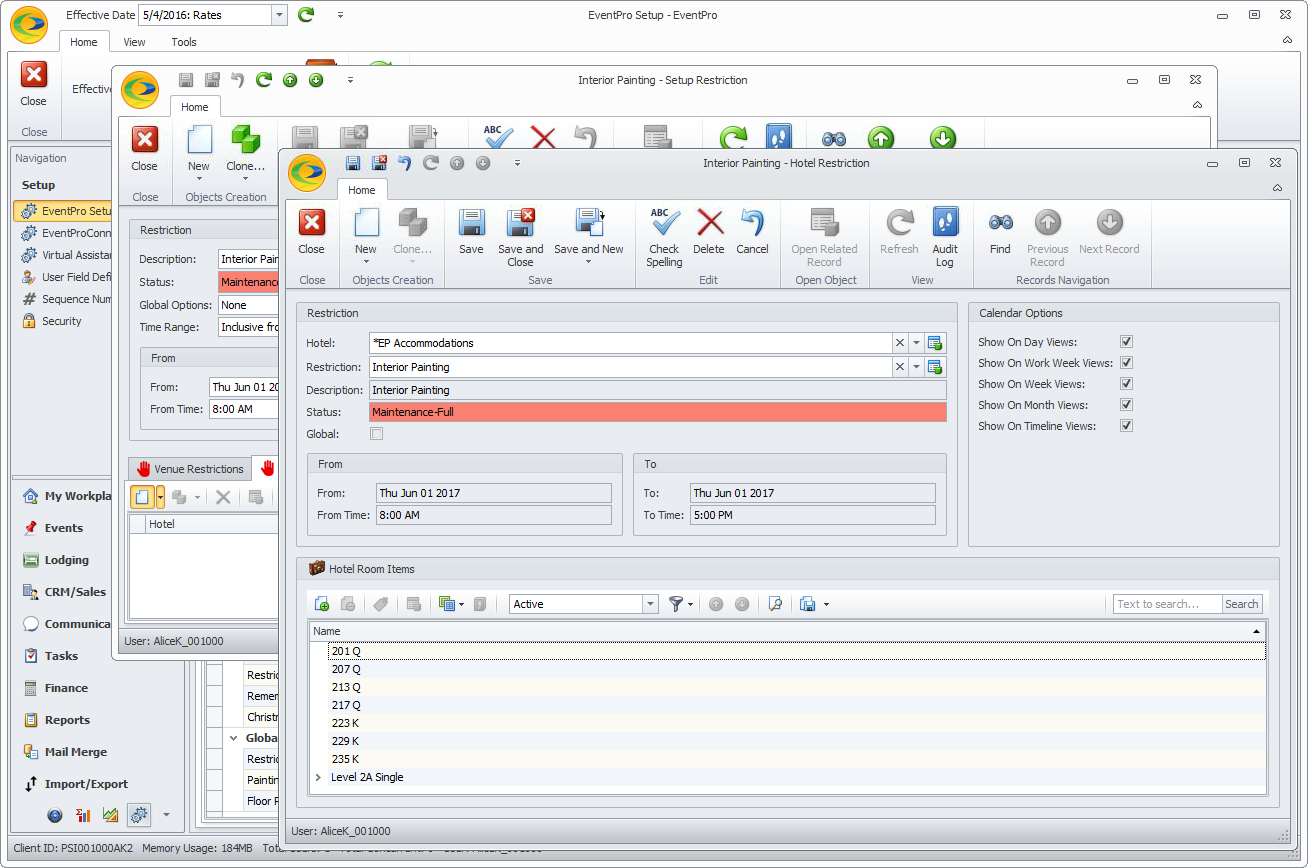
Task: Click Delete in Hotel Restriction ribbon
Action: click(709, 232)
